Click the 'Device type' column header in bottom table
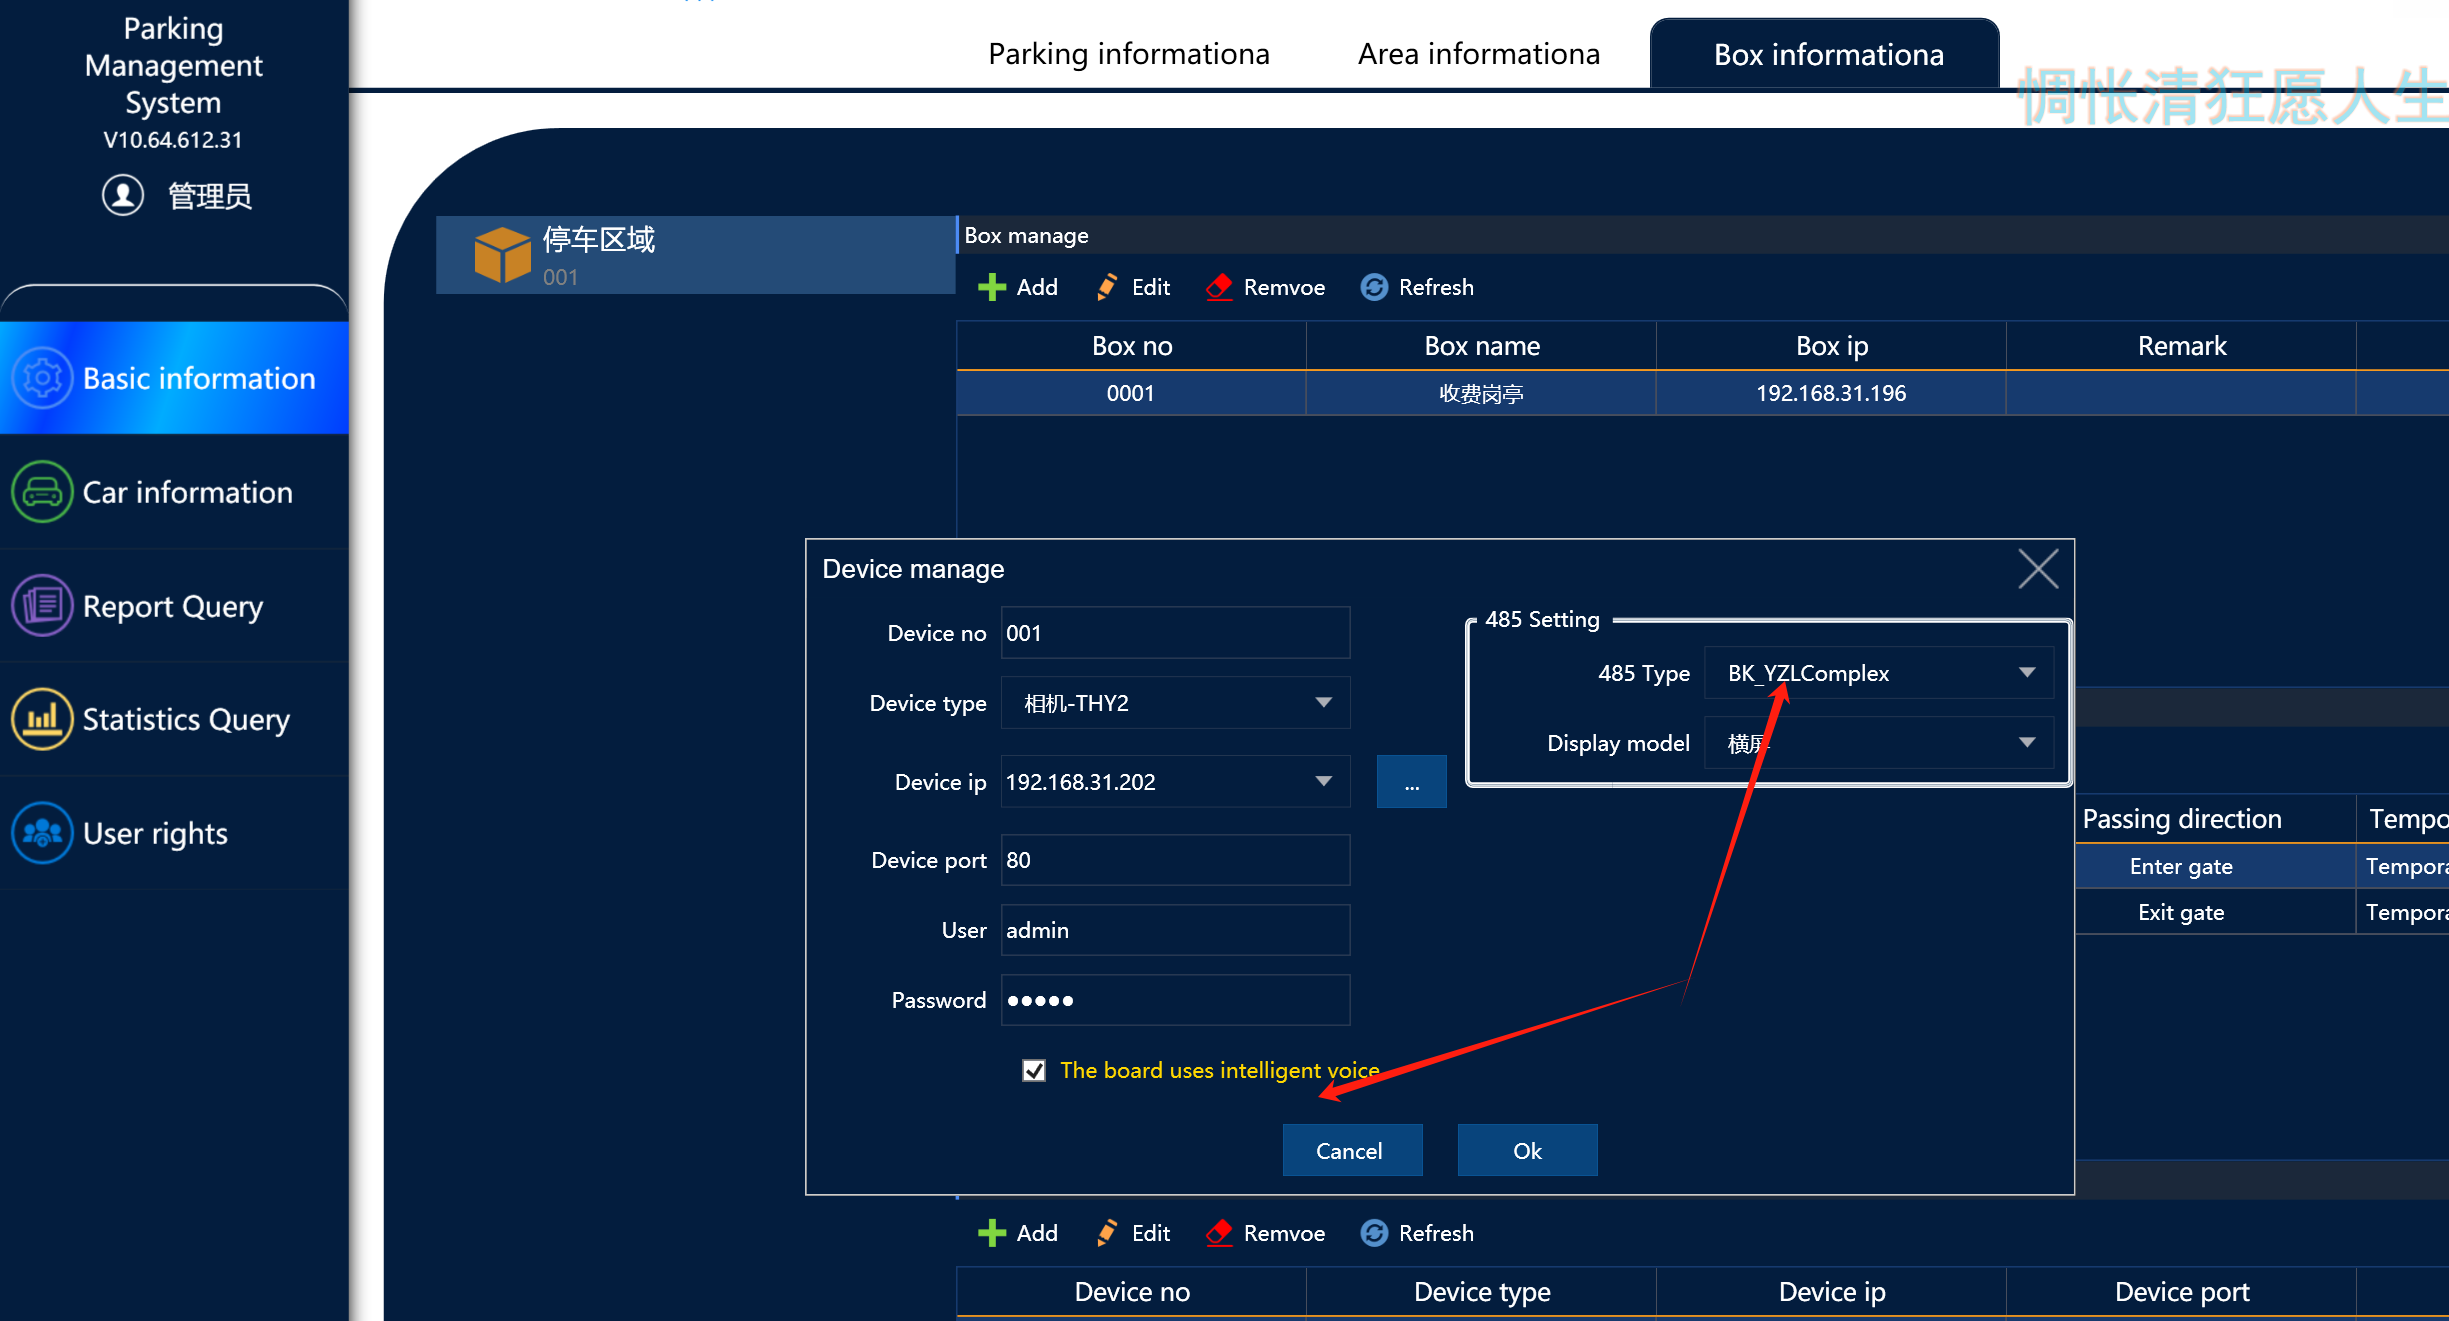Image resolution: width=2449 pixels, height=1321 pixels. [1481, 1292]
